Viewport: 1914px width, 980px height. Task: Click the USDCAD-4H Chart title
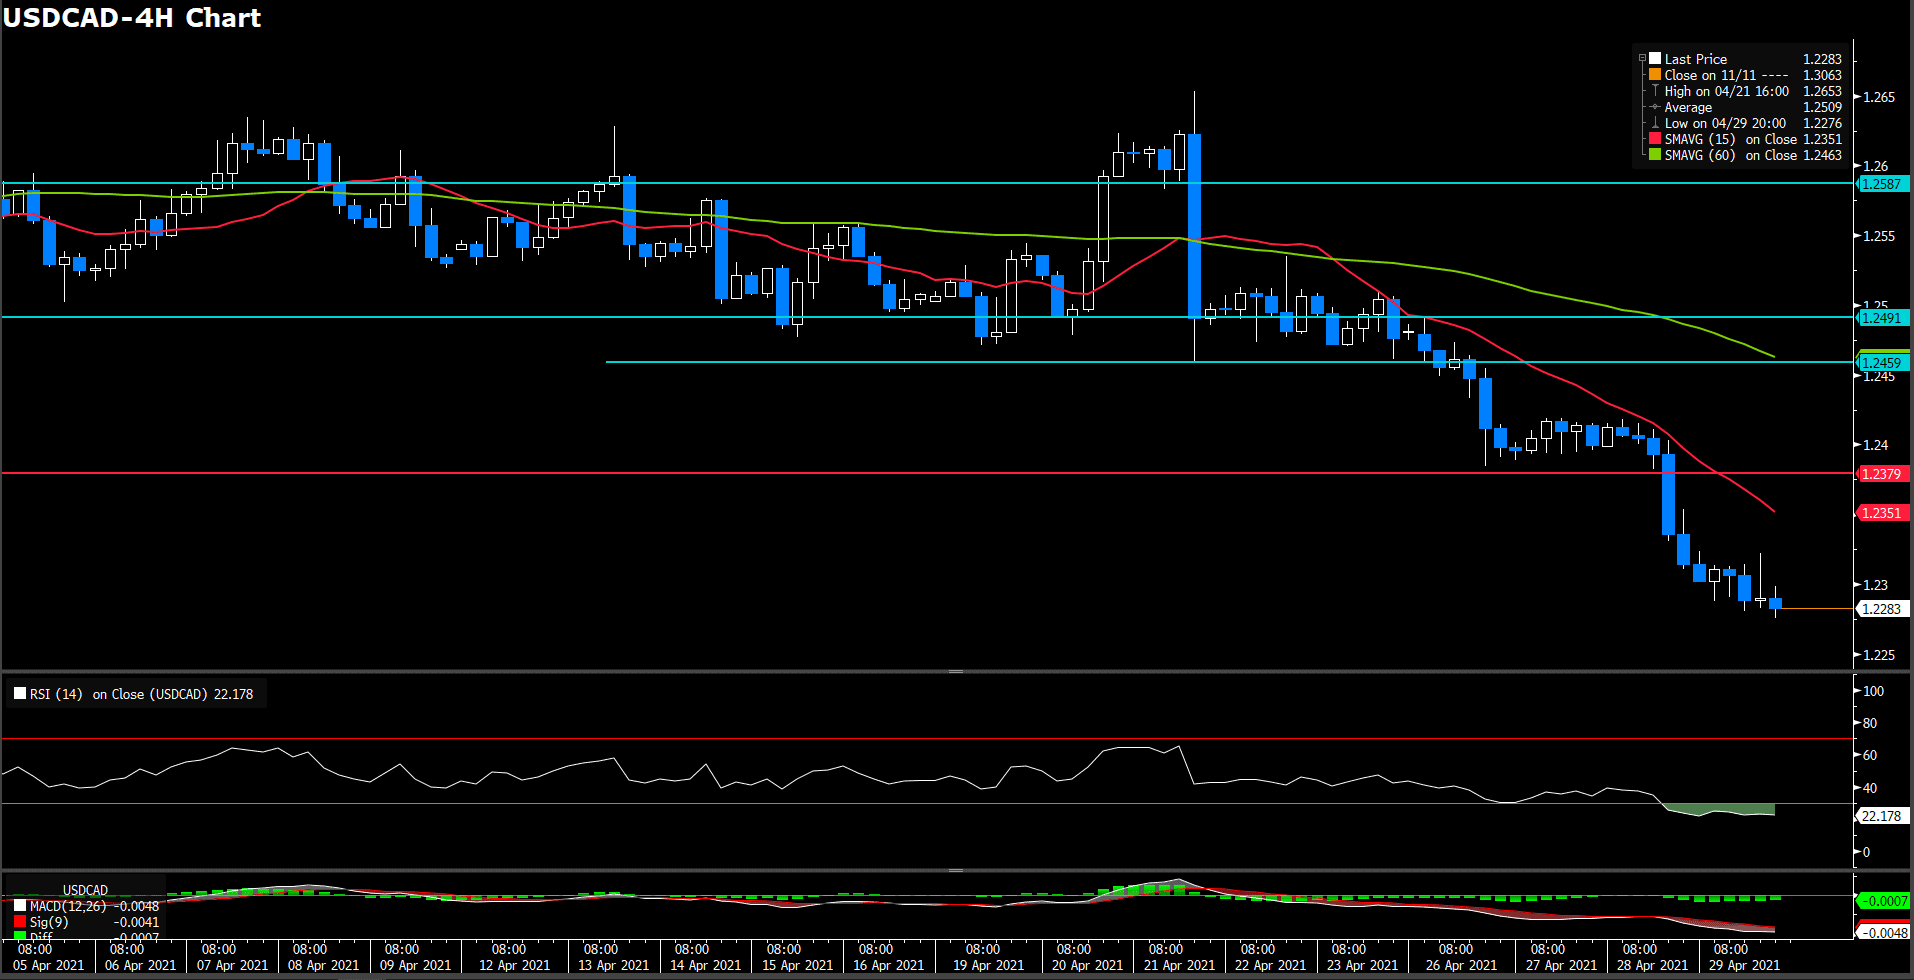(132, 18)
